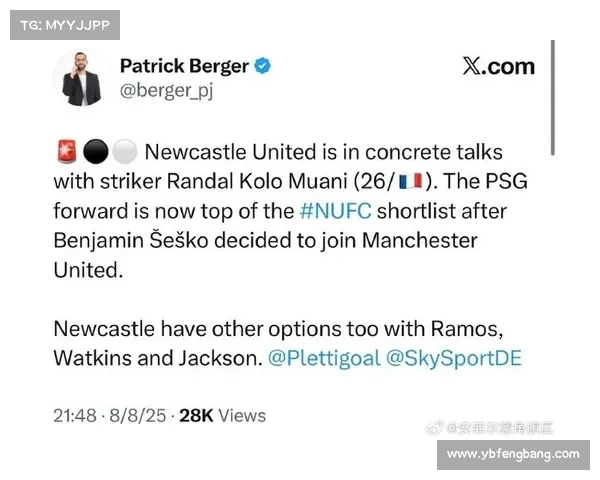
Task: Click the X.com logo
Action: [498, 67]
